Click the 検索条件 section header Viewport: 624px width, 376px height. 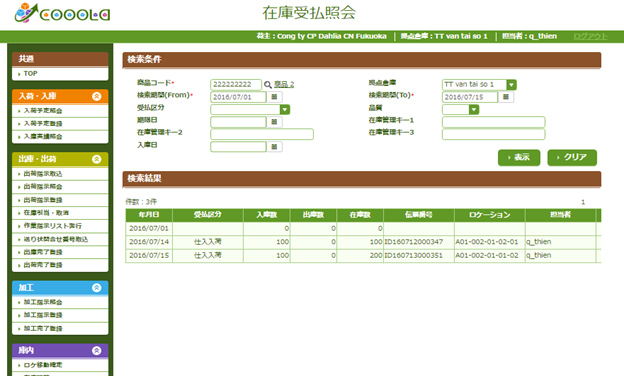point(362,60)
